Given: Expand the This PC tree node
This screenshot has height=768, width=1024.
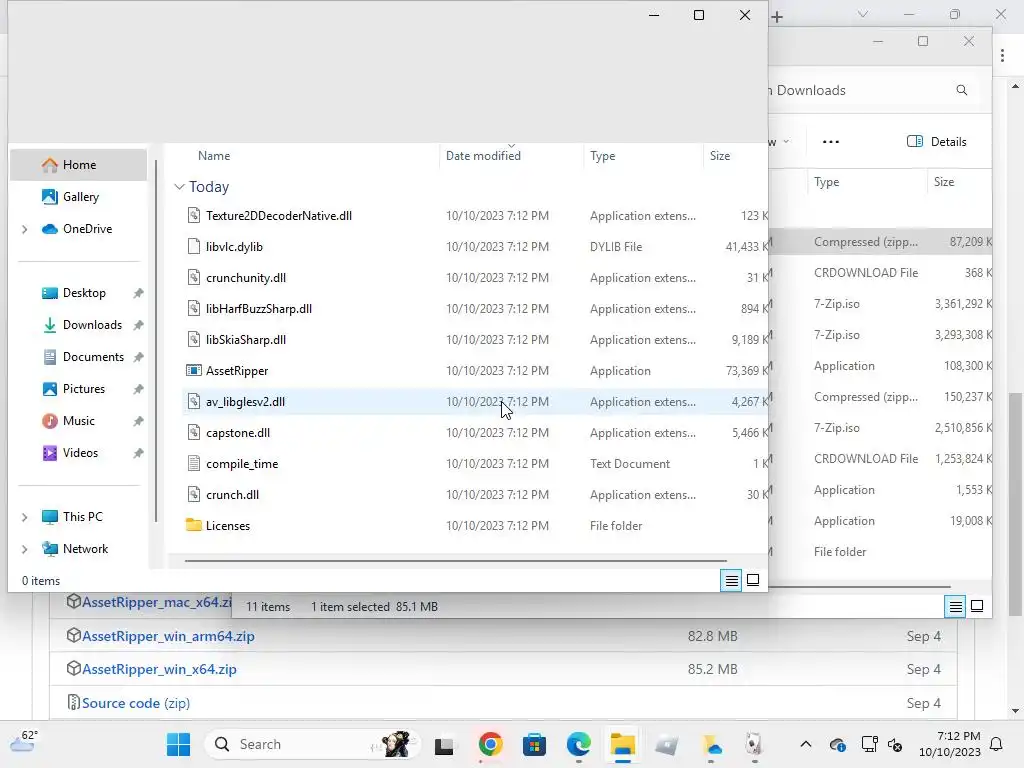Looking at the screenshot, I should coord(25,517).
